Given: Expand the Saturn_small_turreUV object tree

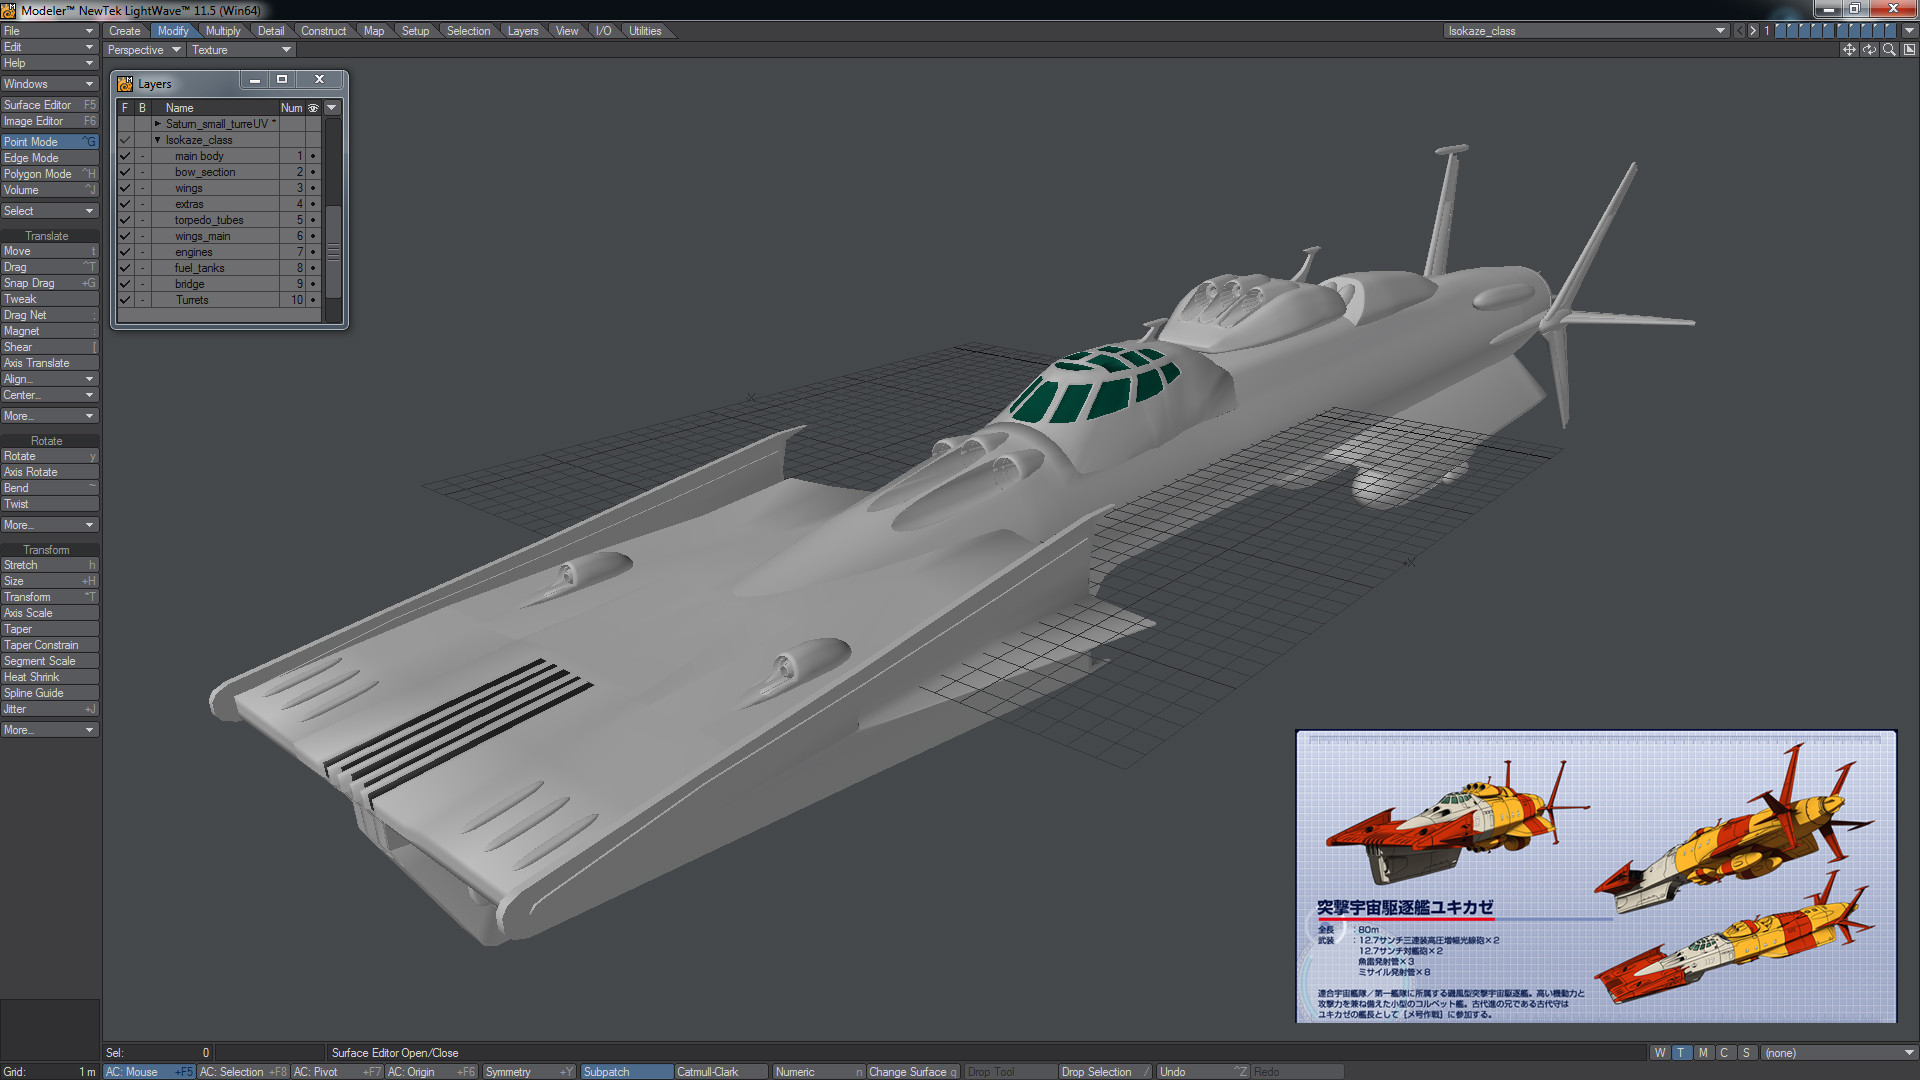Looking at the screenshot, I should point(158,124).
